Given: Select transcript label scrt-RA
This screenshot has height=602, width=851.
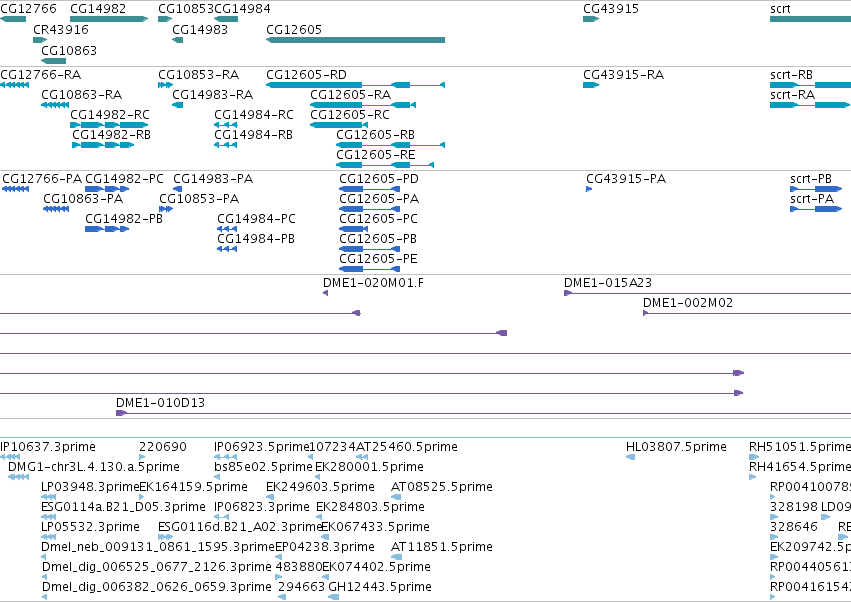Looking at the screenshot, I should click(x=792, y=95).
